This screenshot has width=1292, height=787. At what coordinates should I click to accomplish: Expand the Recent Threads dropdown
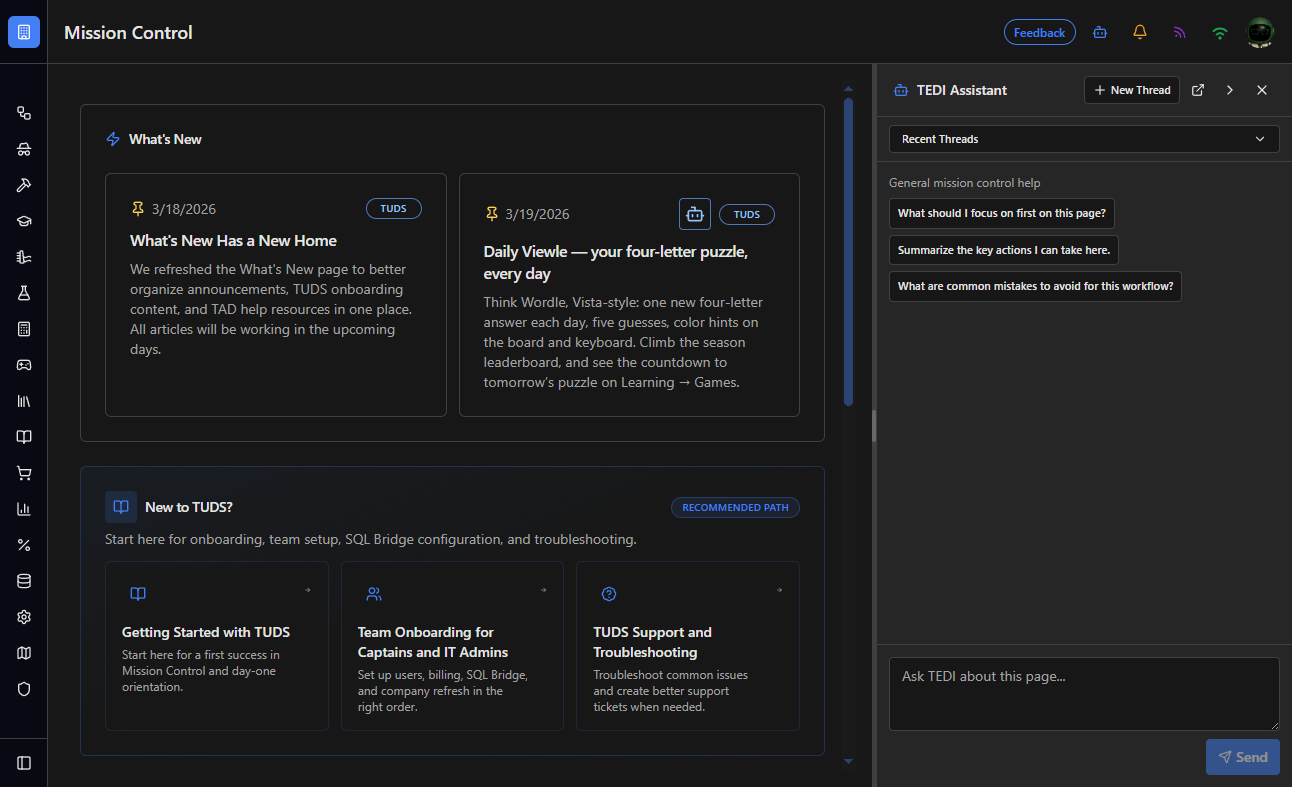(x=1084, y=139)
